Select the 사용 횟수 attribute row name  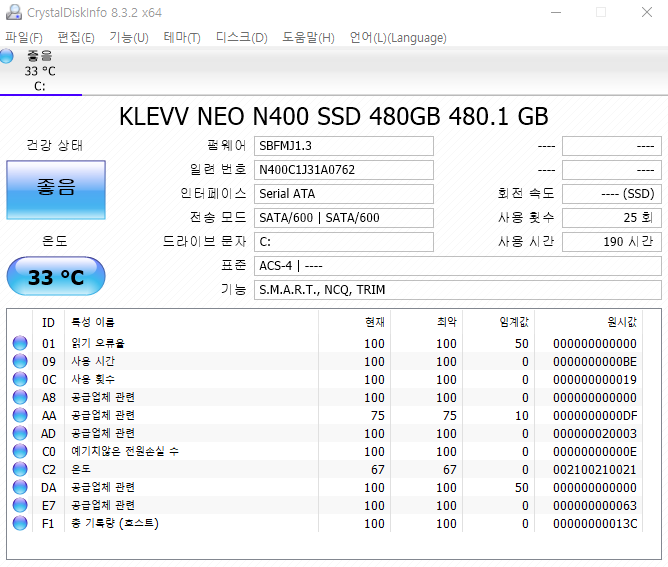coord(93,379)
